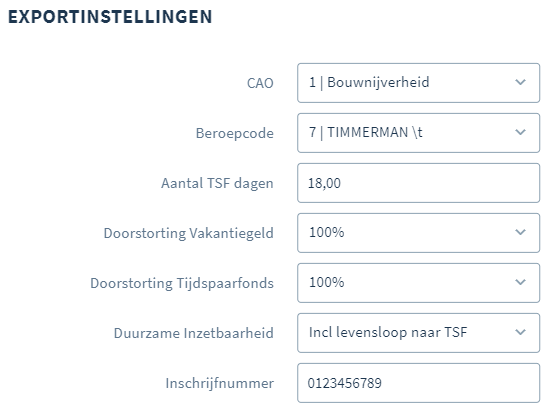Click the 'Doorstorting Tijdspaarfonds' label
The height and width of the screenshot is (417, 549).
click(182, 283)
